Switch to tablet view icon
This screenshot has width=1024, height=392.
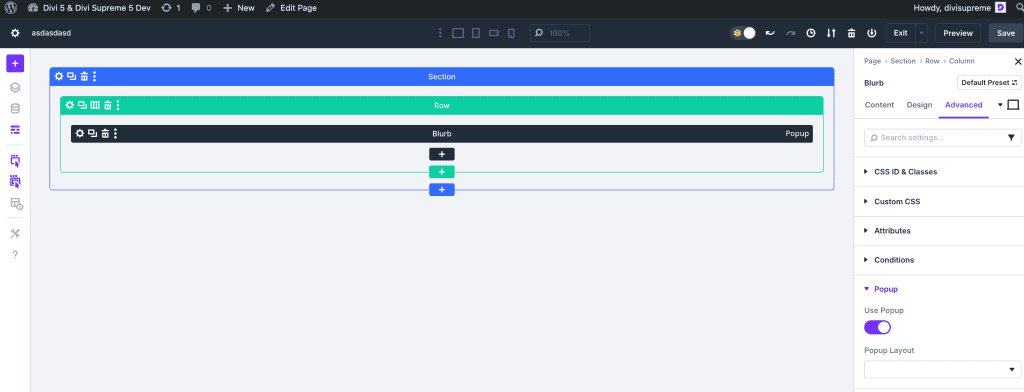[476, 33]
